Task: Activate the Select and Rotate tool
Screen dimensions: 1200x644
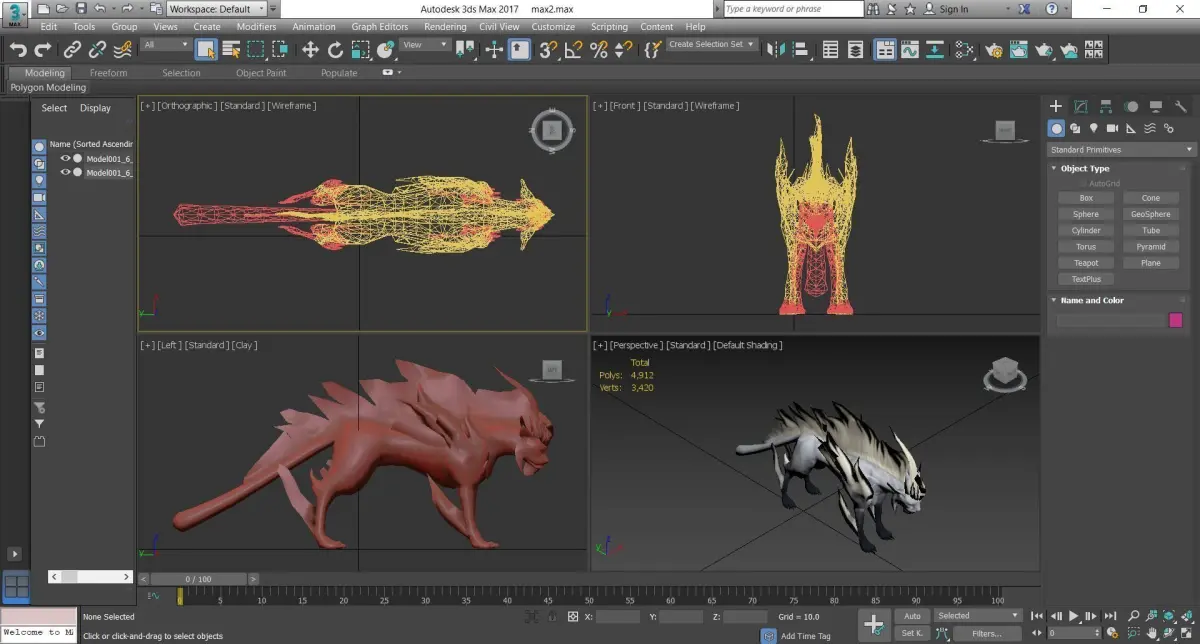Action: click(x=335, y=49)
